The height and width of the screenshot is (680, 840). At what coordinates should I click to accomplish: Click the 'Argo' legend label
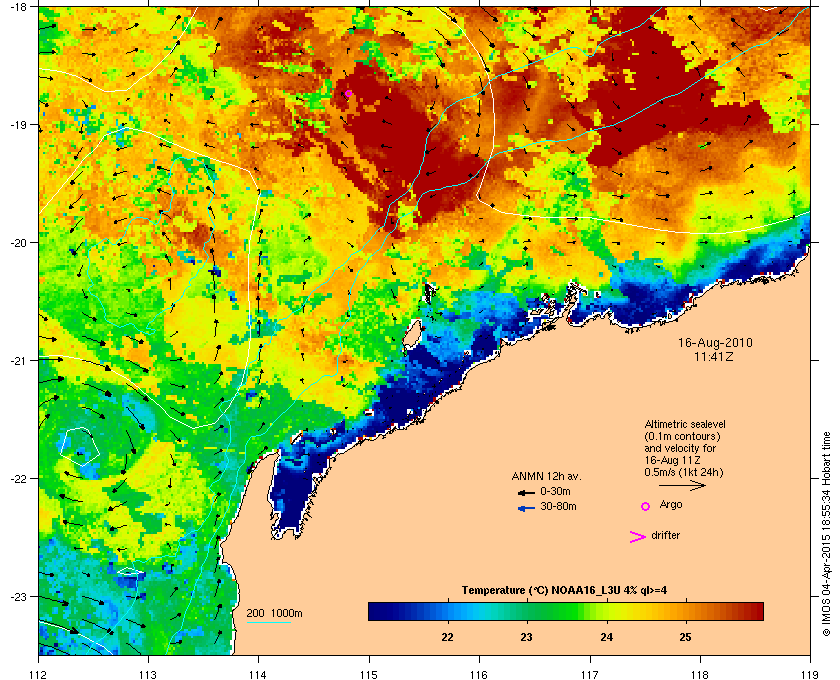(x=671, y=505)
